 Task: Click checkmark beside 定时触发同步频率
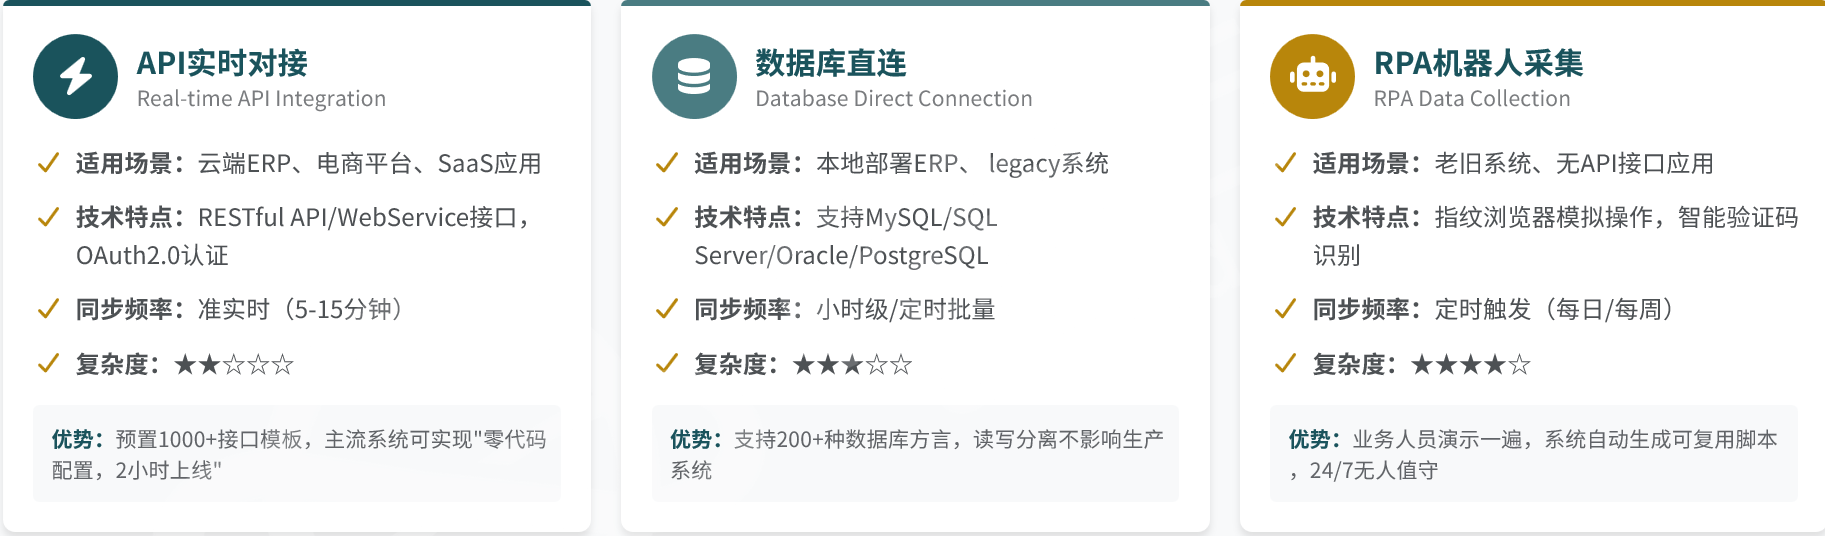pos(1285,309)
